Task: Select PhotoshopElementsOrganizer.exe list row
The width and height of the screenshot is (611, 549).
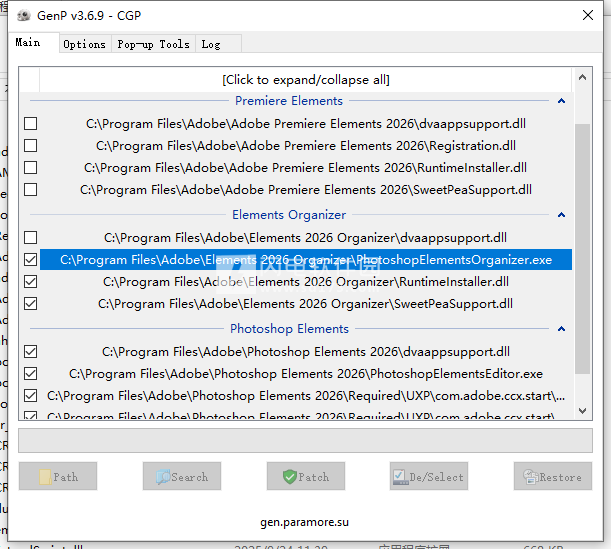Action: tap(305, 260)
